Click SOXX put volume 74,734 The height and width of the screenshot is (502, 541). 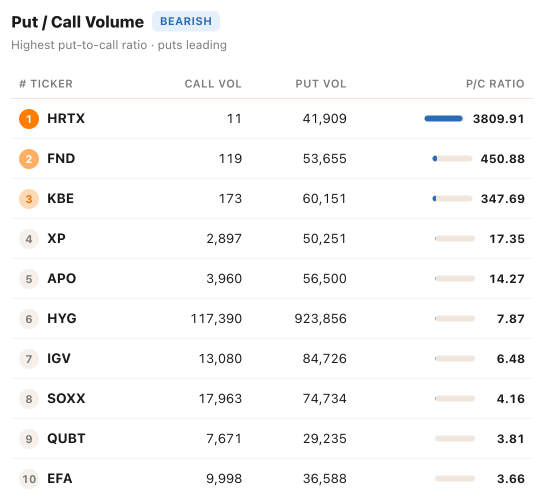325,399
